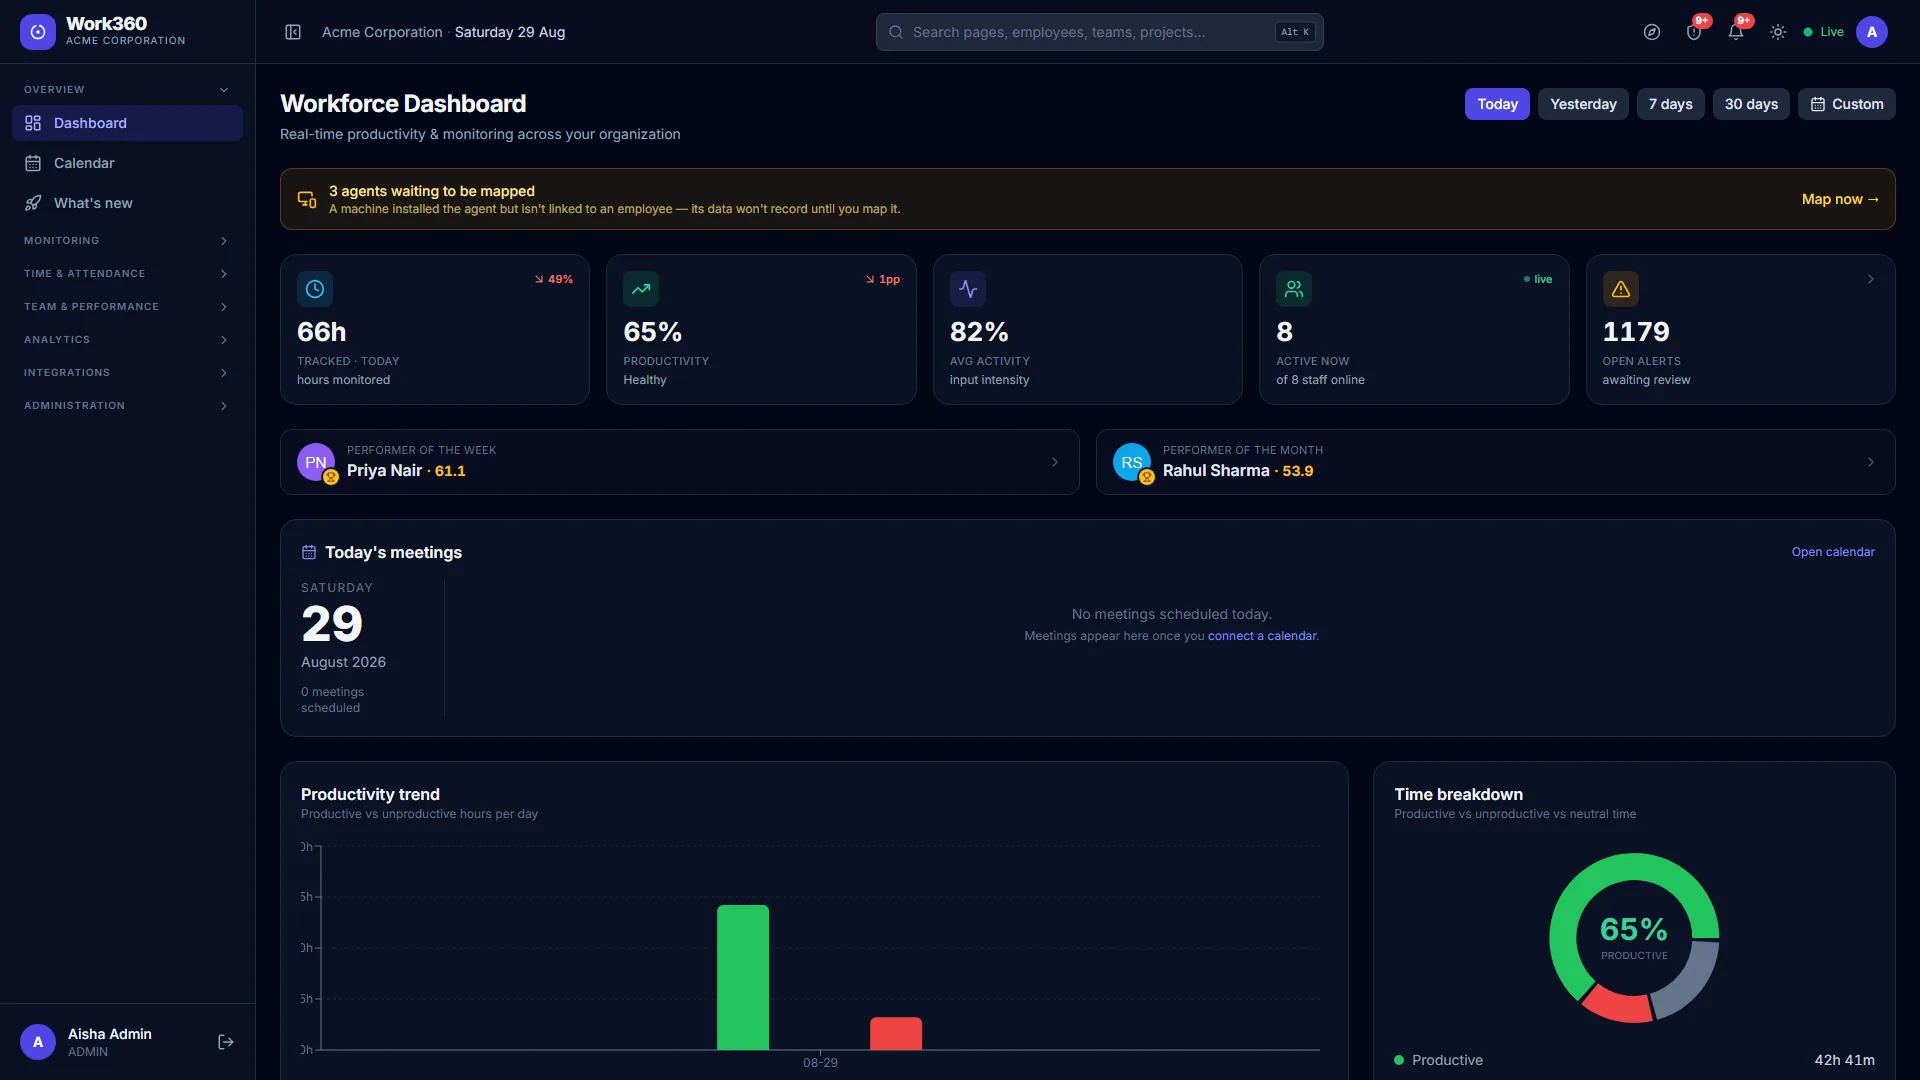Click the rocket What's new icon
This screenshot has width=1920, height=1080.
click(33, 203)
